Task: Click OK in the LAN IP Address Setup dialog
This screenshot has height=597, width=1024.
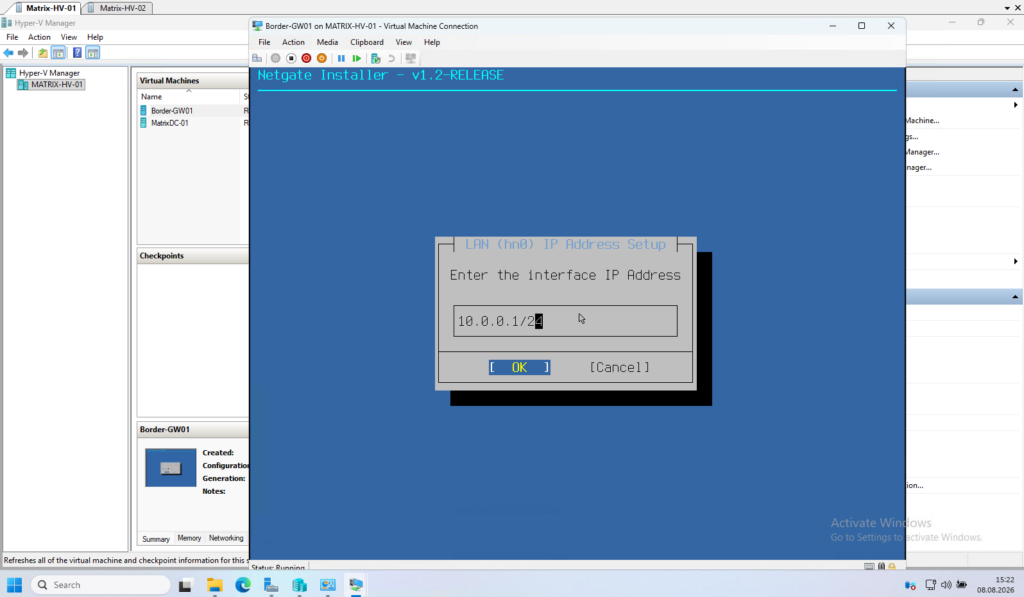Action: coord(519,368)
